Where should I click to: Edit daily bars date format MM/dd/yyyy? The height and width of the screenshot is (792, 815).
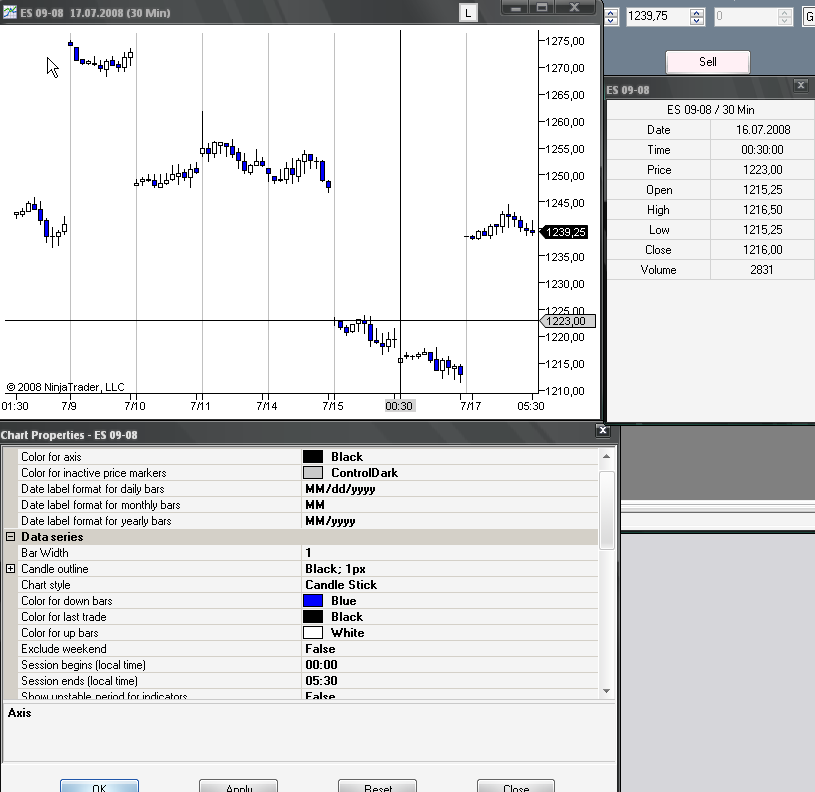point(450,489)
